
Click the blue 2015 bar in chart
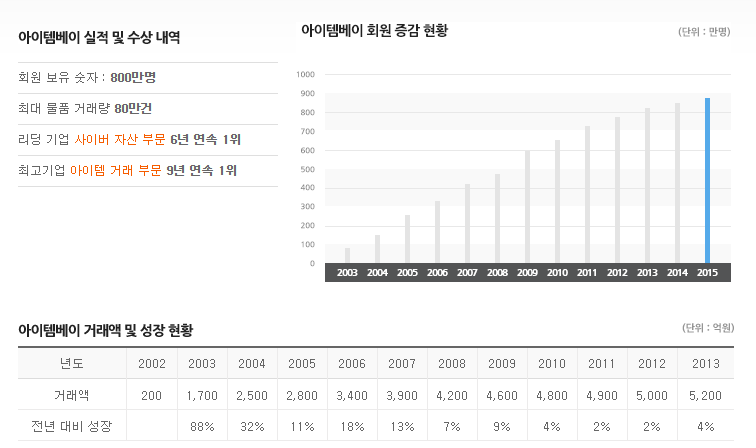707,180
